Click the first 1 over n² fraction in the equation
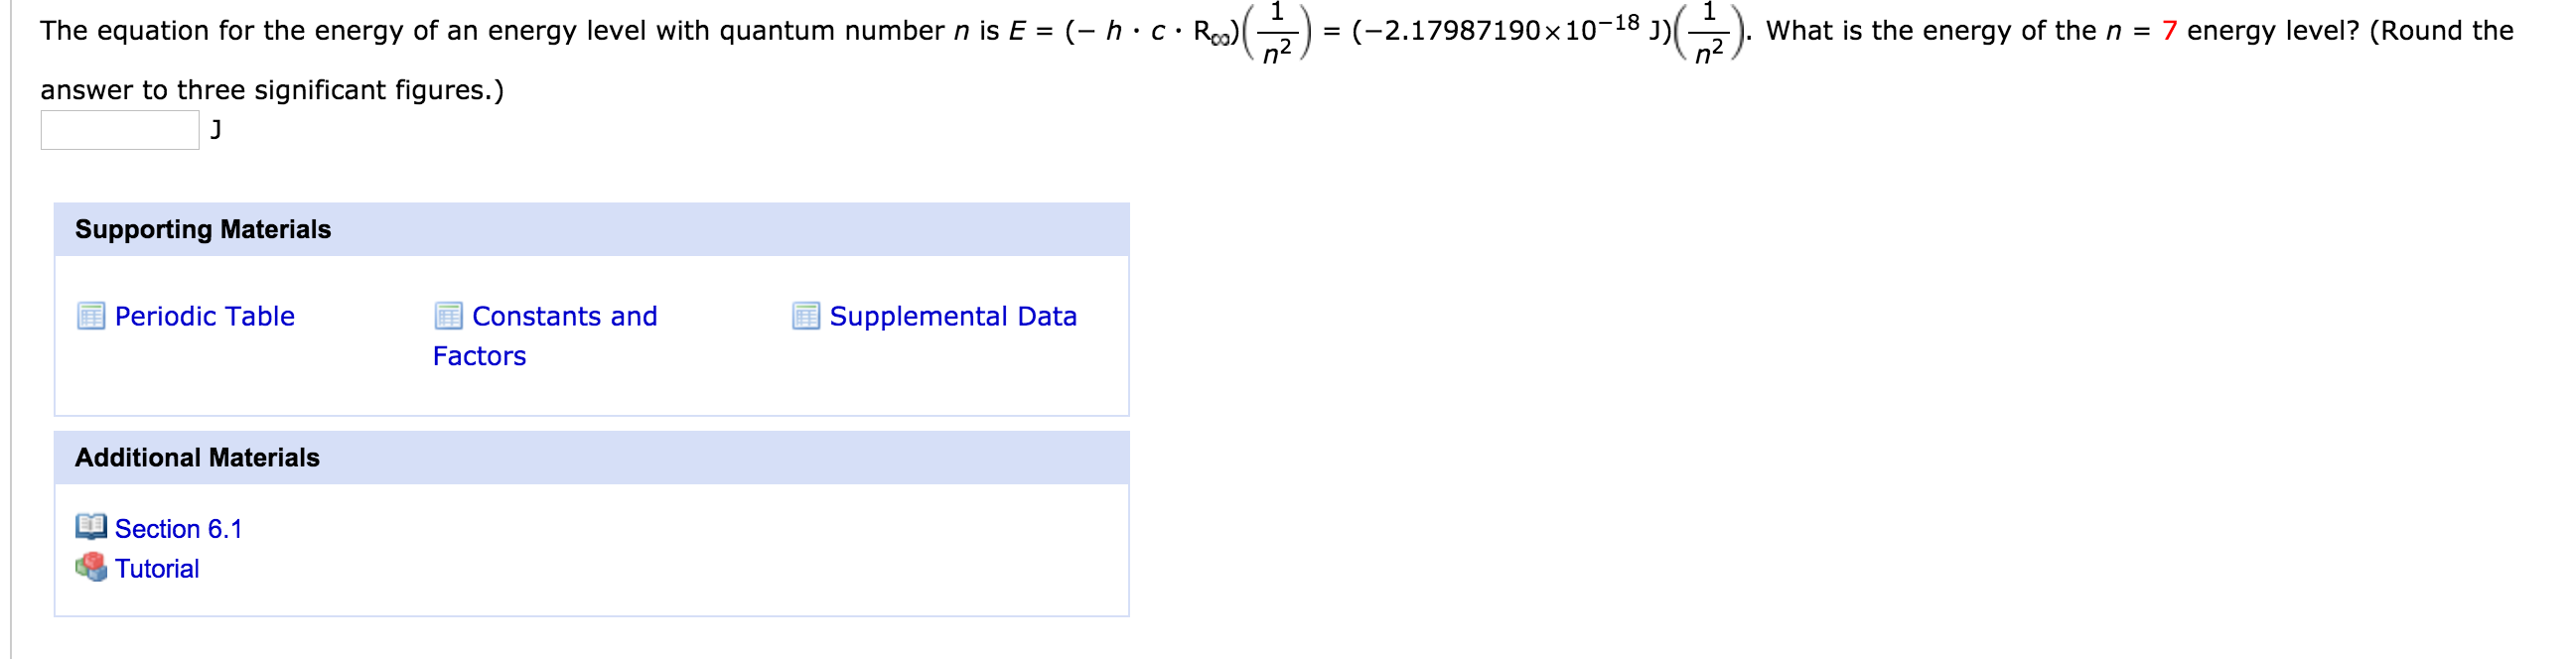 1276,32
